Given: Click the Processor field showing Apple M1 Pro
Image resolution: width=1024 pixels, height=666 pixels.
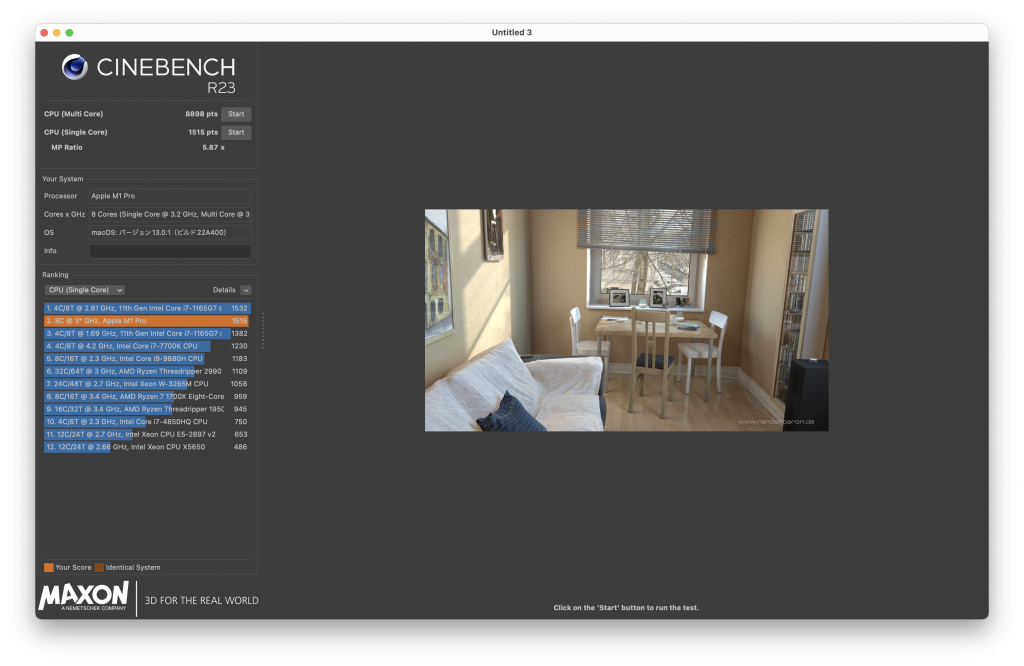Looking at the screenshot, I should pos(170,196).
